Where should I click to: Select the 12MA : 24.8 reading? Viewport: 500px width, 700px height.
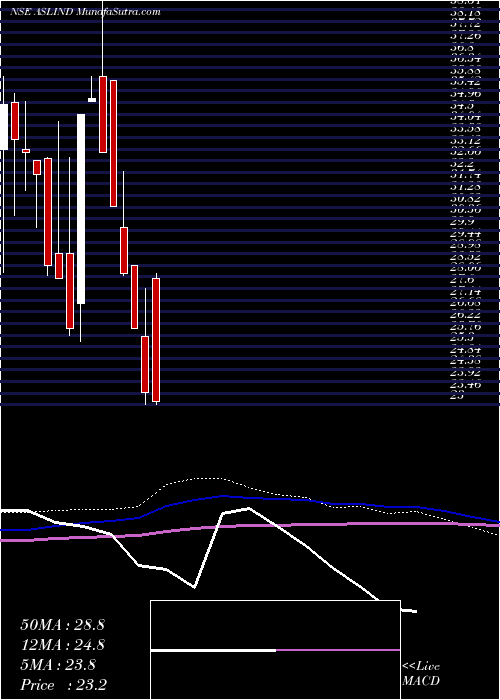click(x=62, y=645)
